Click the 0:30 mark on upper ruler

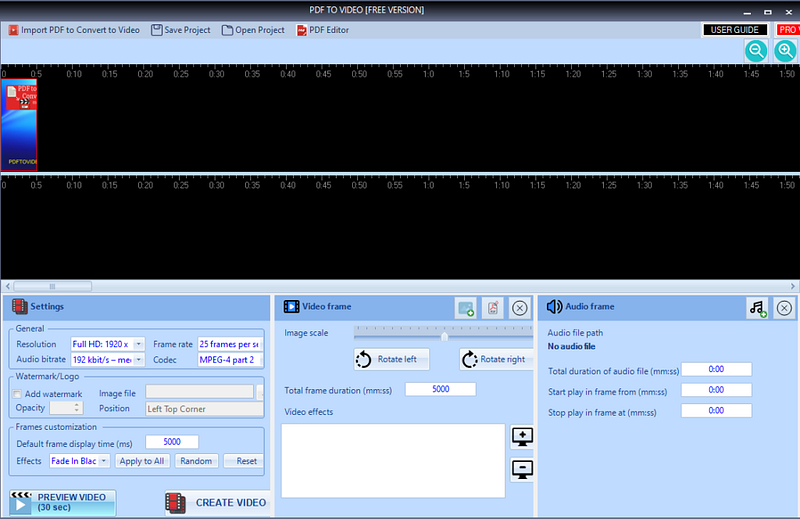(216, 74)
